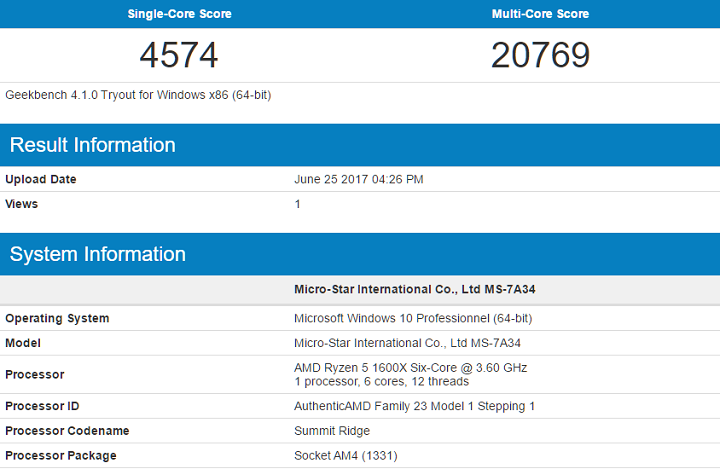Screen dimensions: 720x469
Task: Click the Processor Package label
Action: pyautogui.click(x=61, y=456)
